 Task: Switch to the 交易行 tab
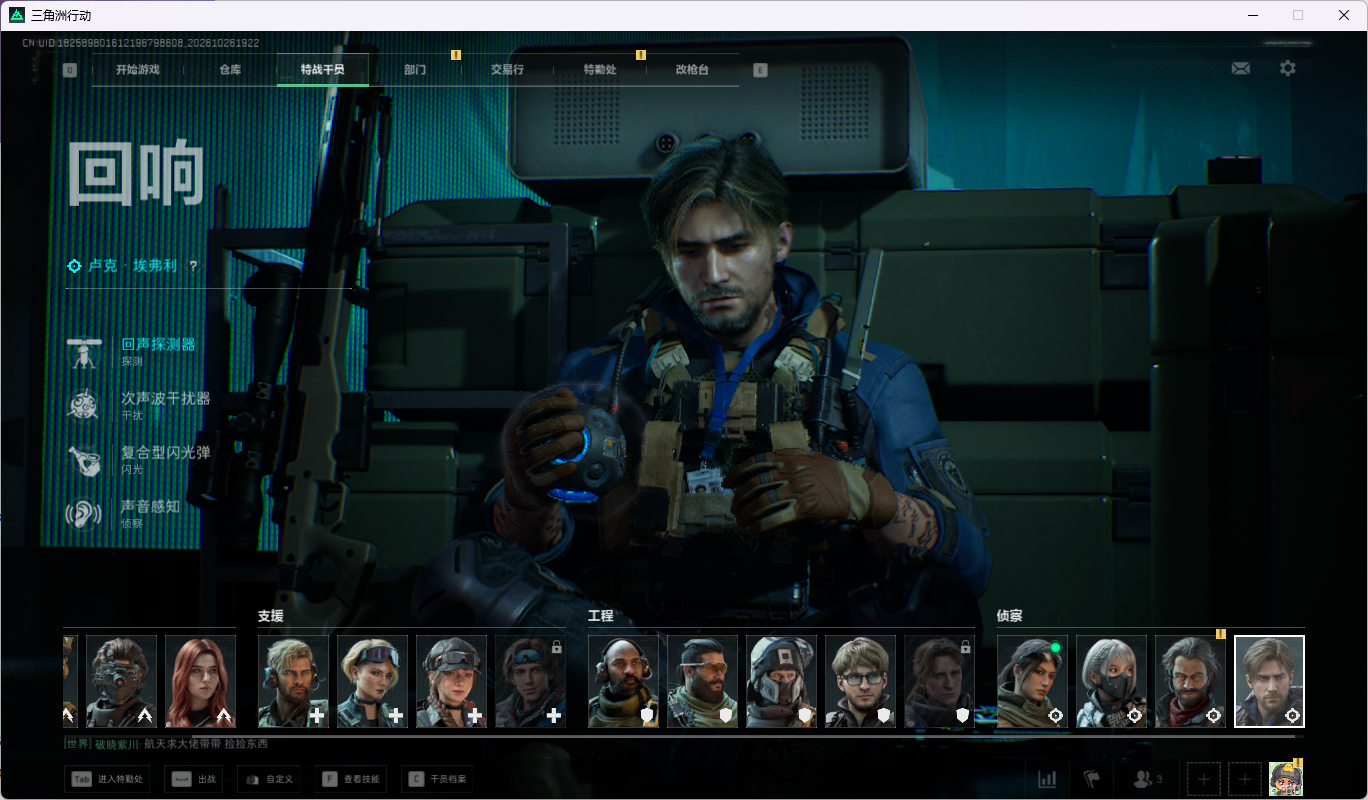[x=507, y=70]
